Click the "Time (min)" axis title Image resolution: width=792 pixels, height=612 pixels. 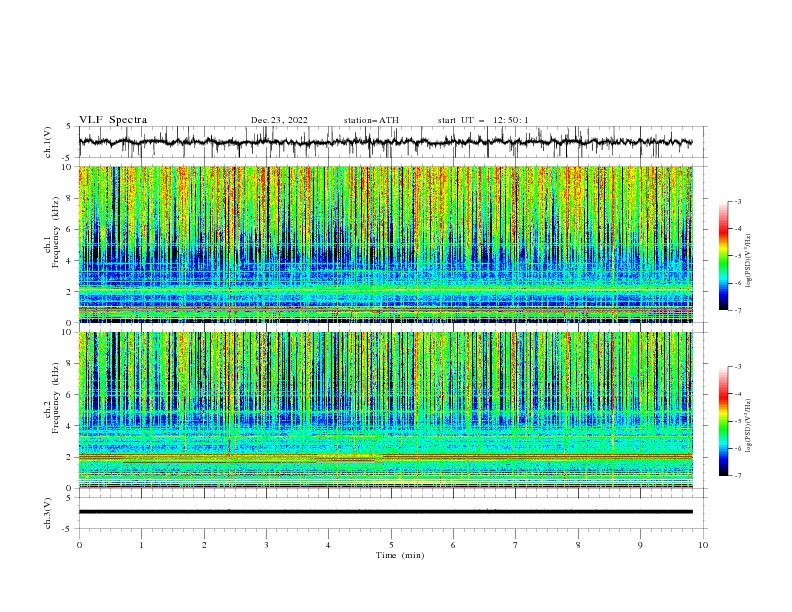(x=400, y=555)
